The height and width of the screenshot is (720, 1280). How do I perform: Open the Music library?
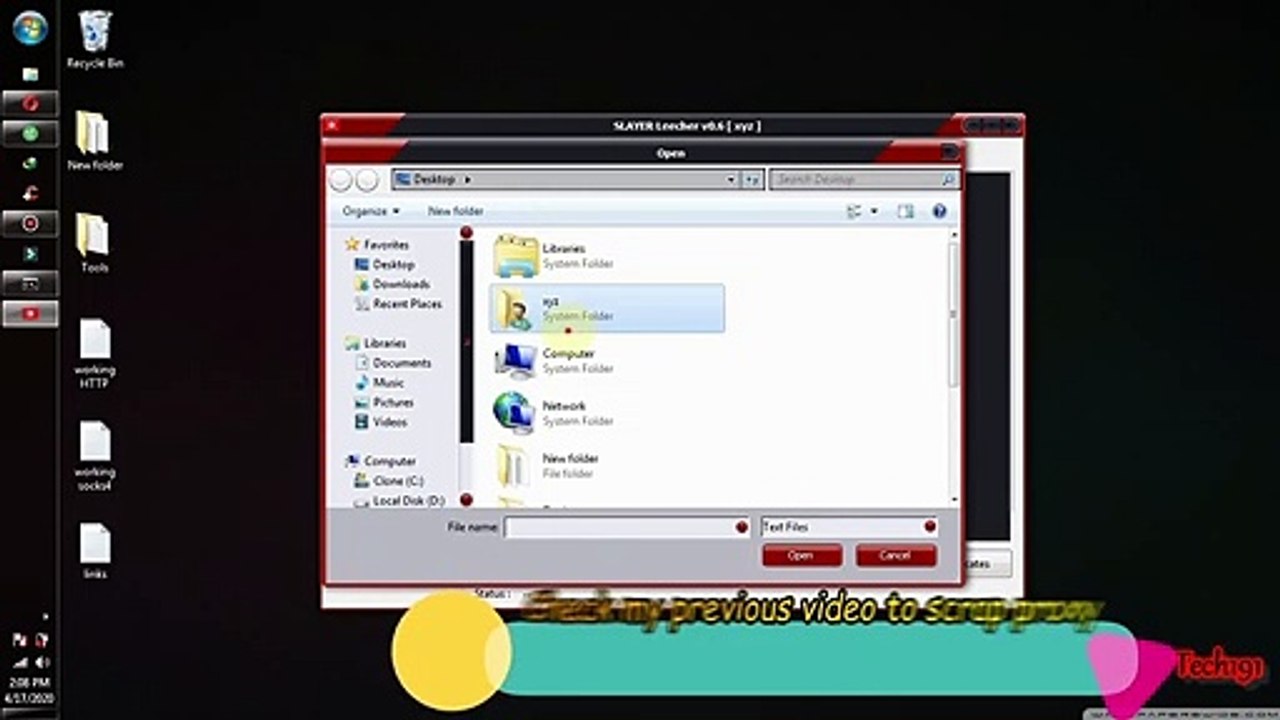[x=380, y=383]
